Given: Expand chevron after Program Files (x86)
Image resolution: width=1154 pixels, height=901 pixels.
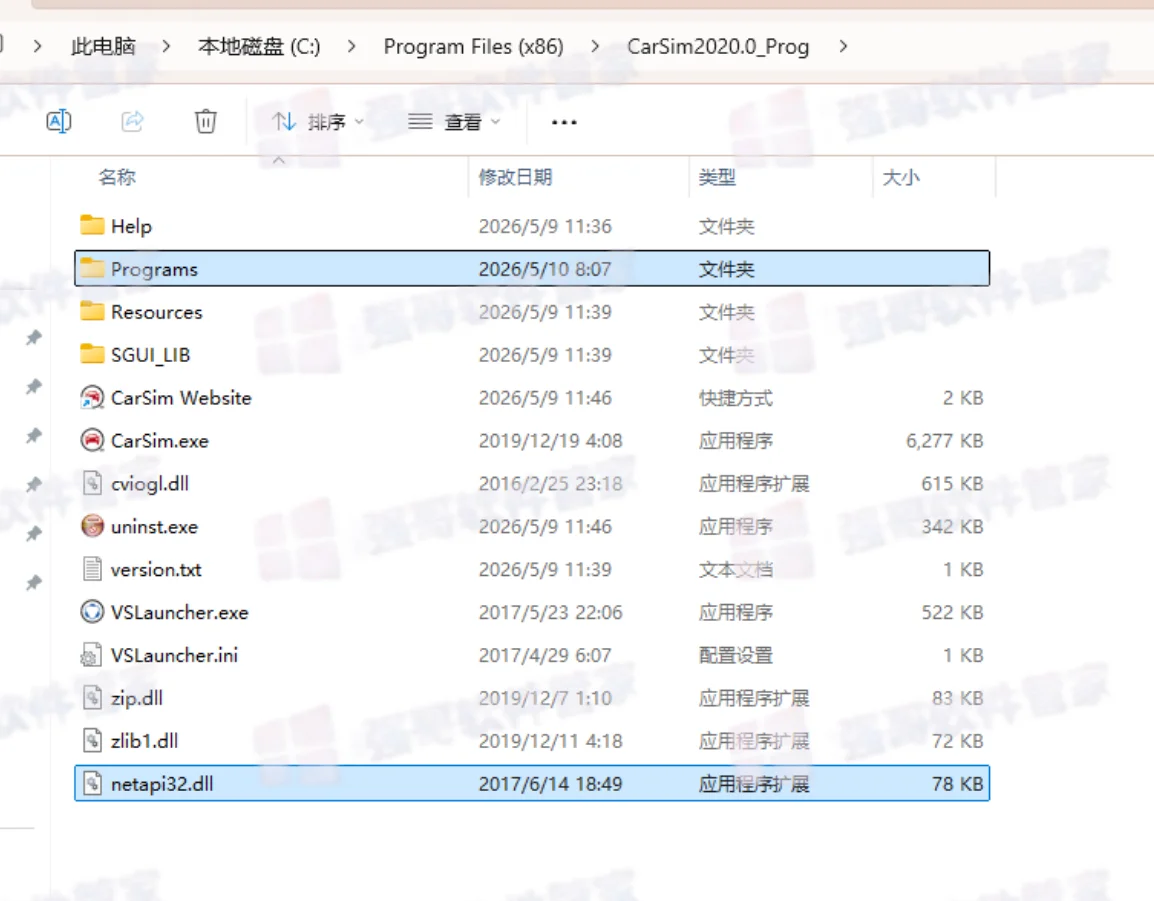Looking at the screenshot, I should pos(595,46).
